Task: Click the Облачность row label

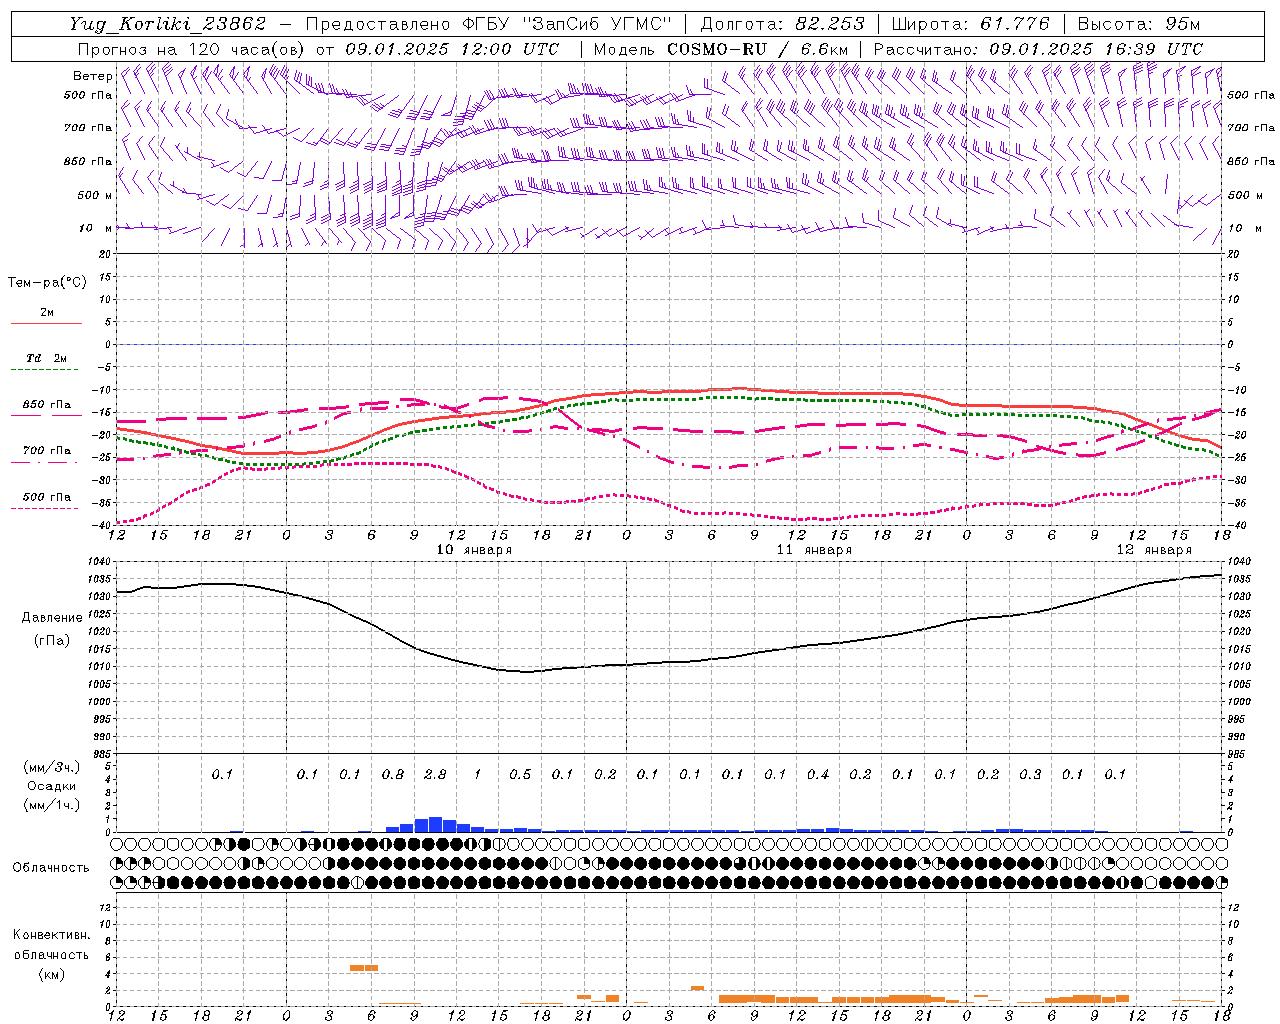Action: coord(51,867)
